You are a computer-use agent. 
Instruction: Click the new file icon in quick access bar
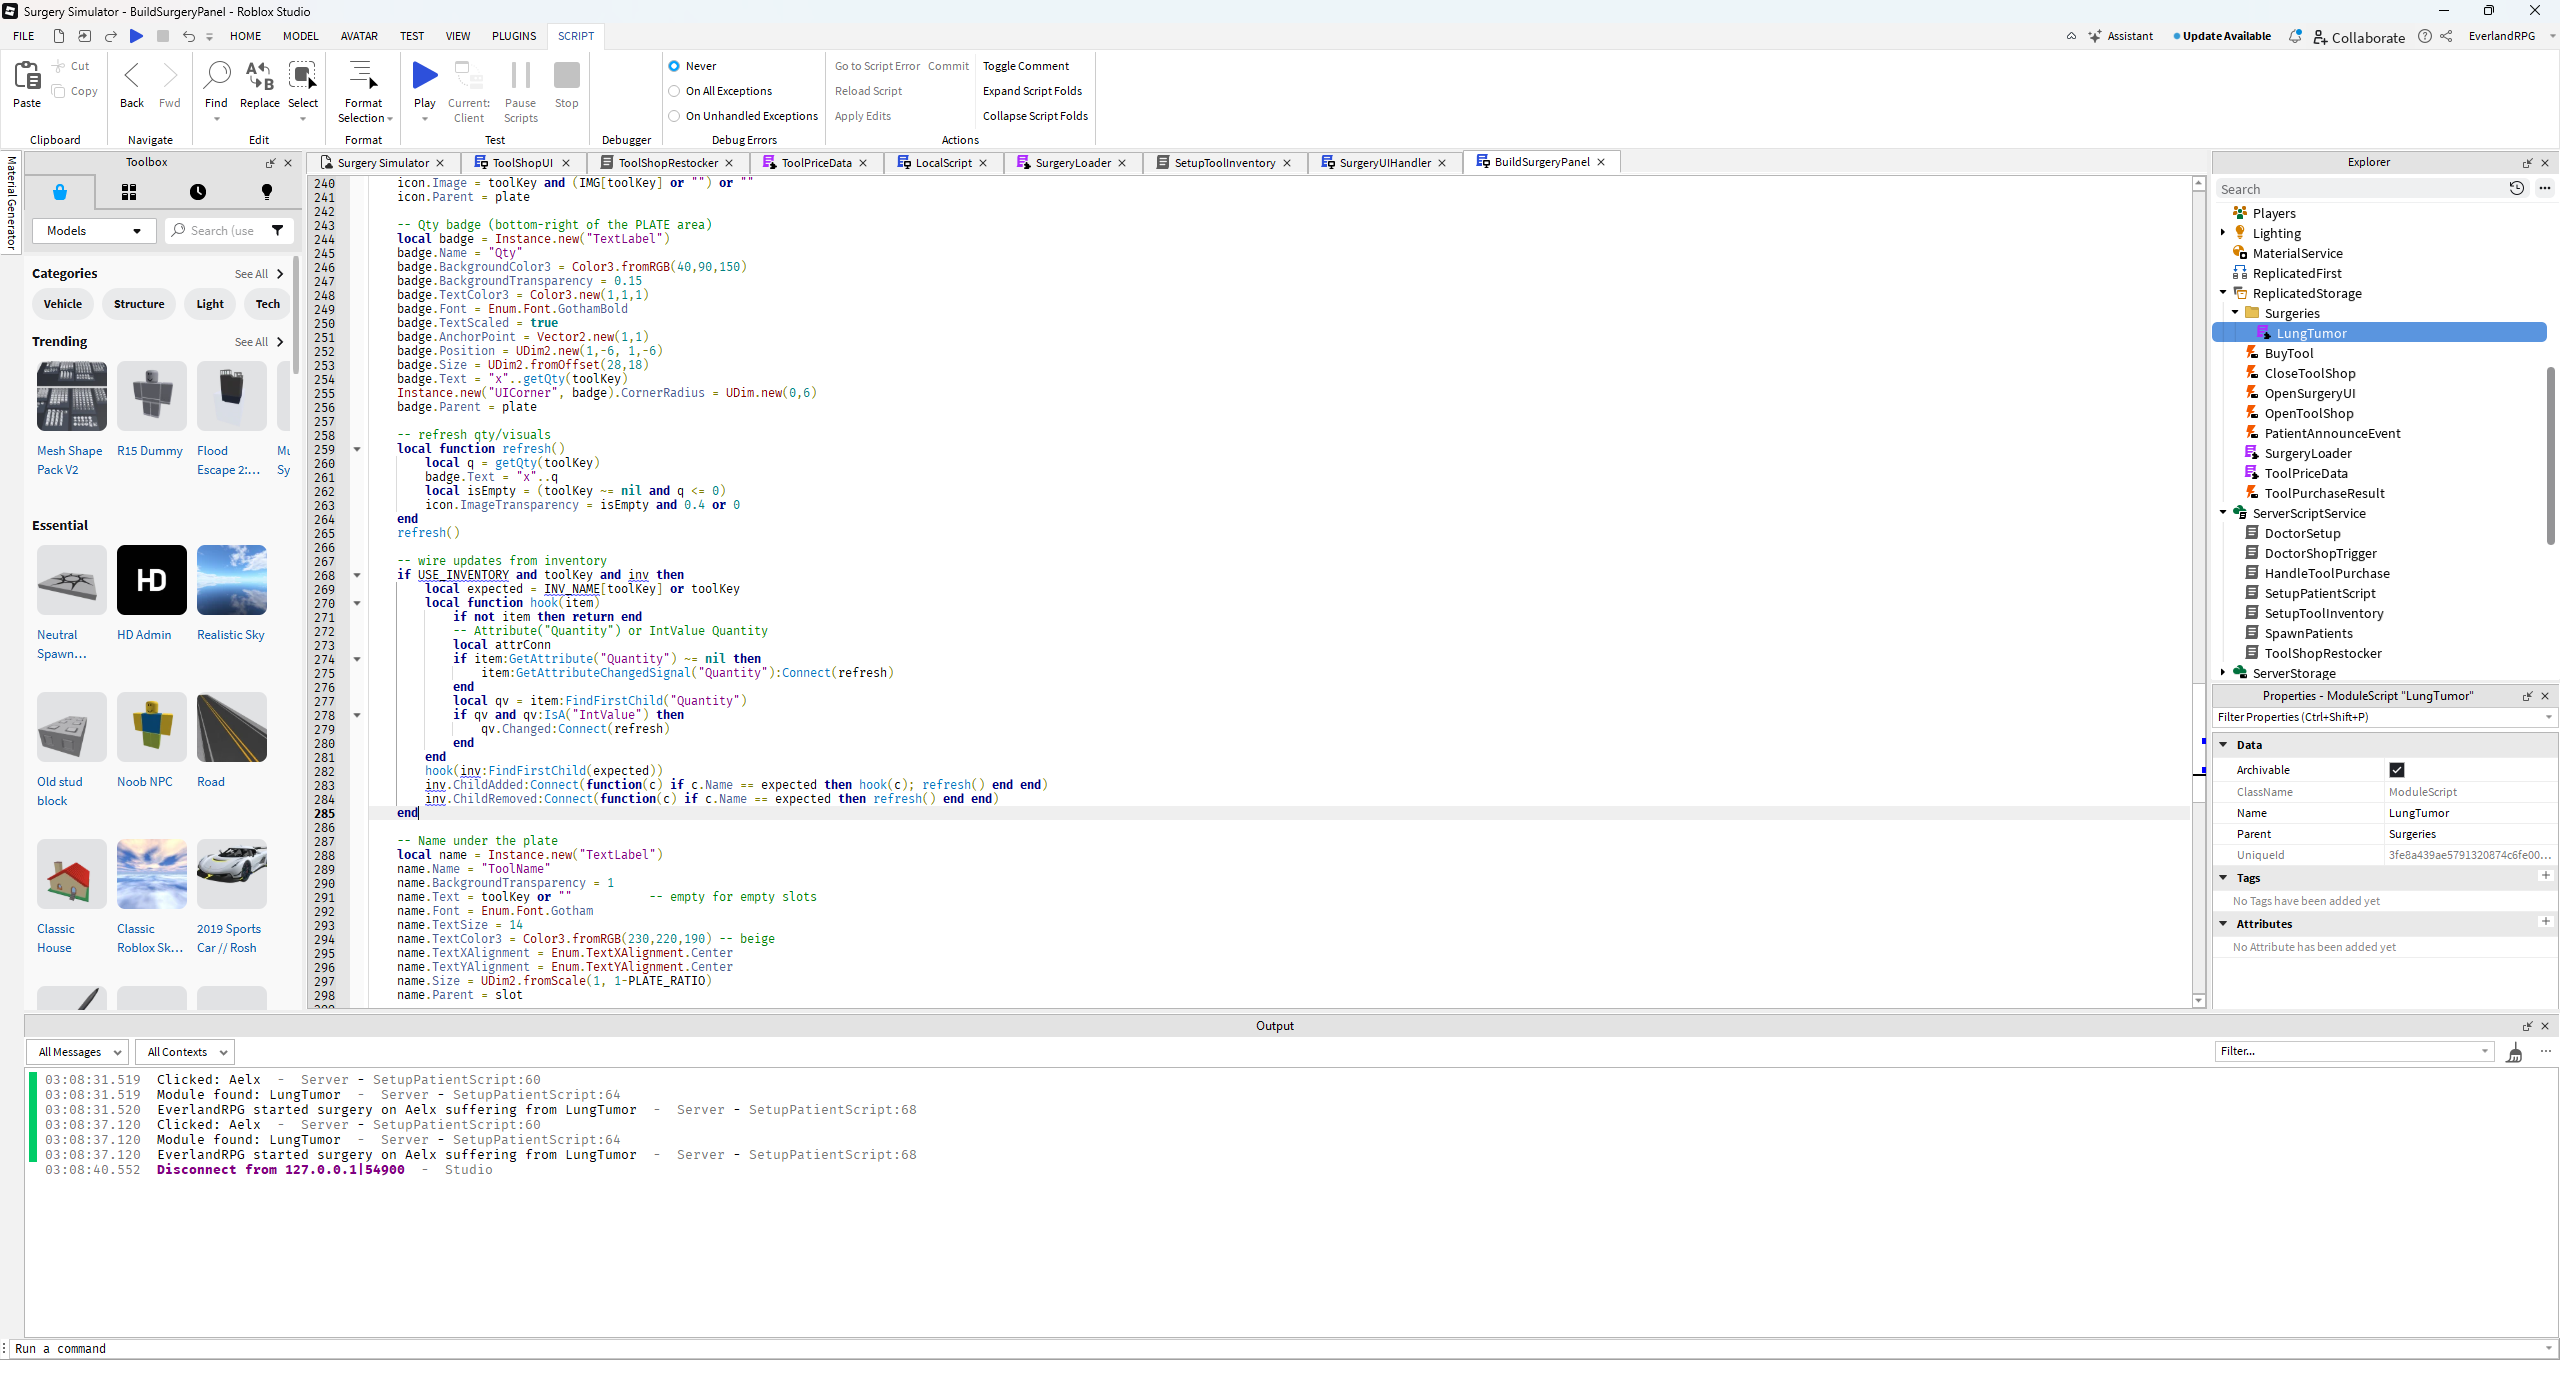[x=59, y=36]
